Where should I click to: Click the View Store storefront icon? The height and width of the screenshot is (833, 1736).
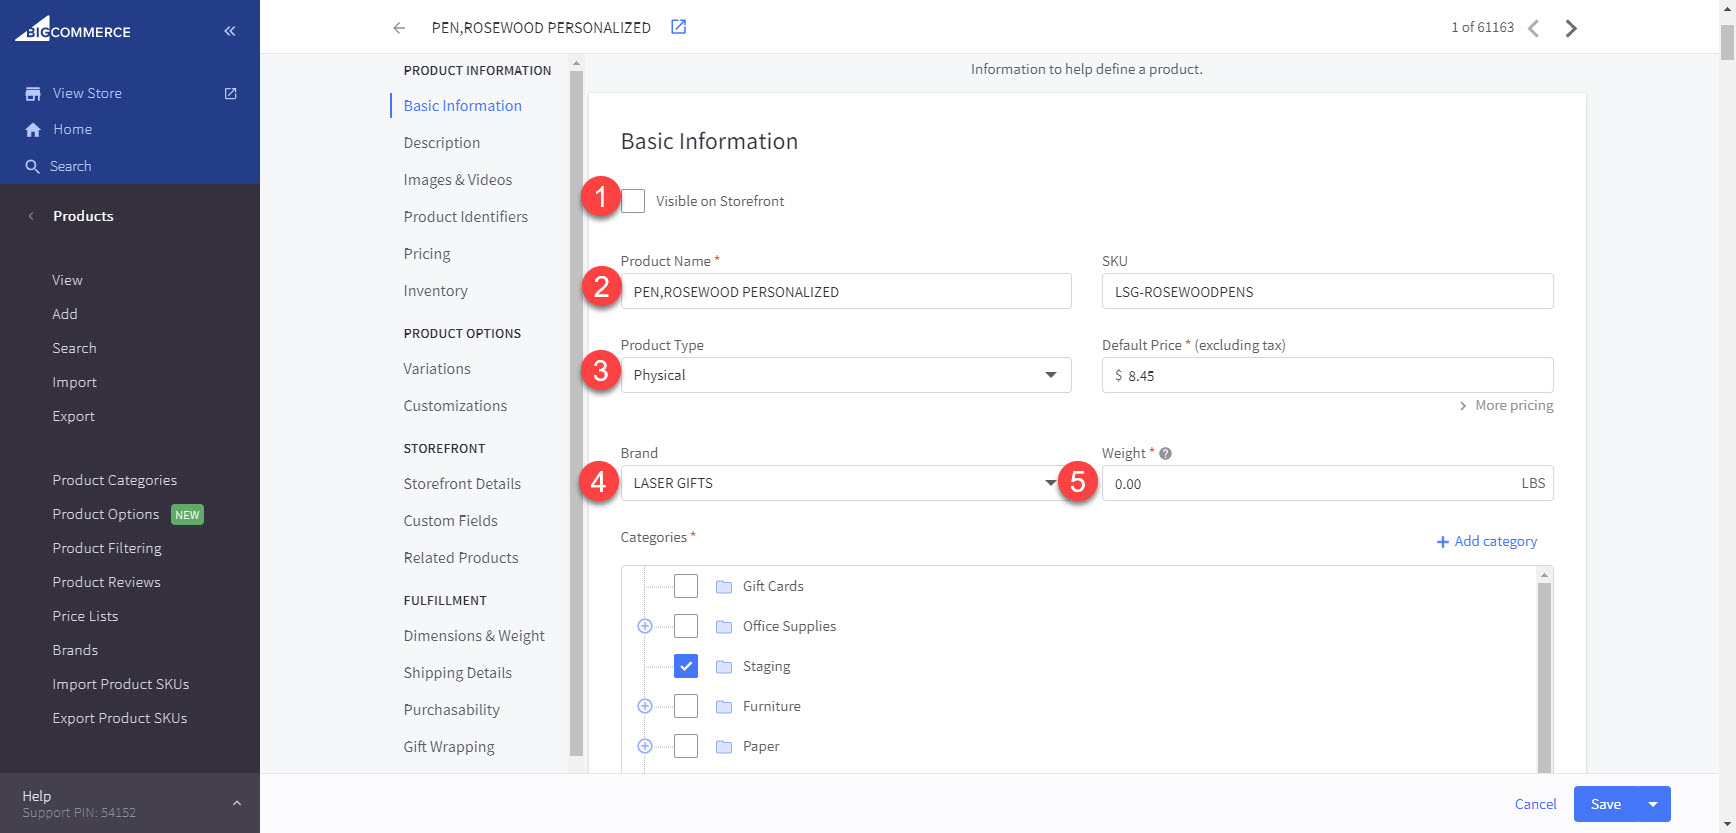pyautogui.click(x=33, y=93)
